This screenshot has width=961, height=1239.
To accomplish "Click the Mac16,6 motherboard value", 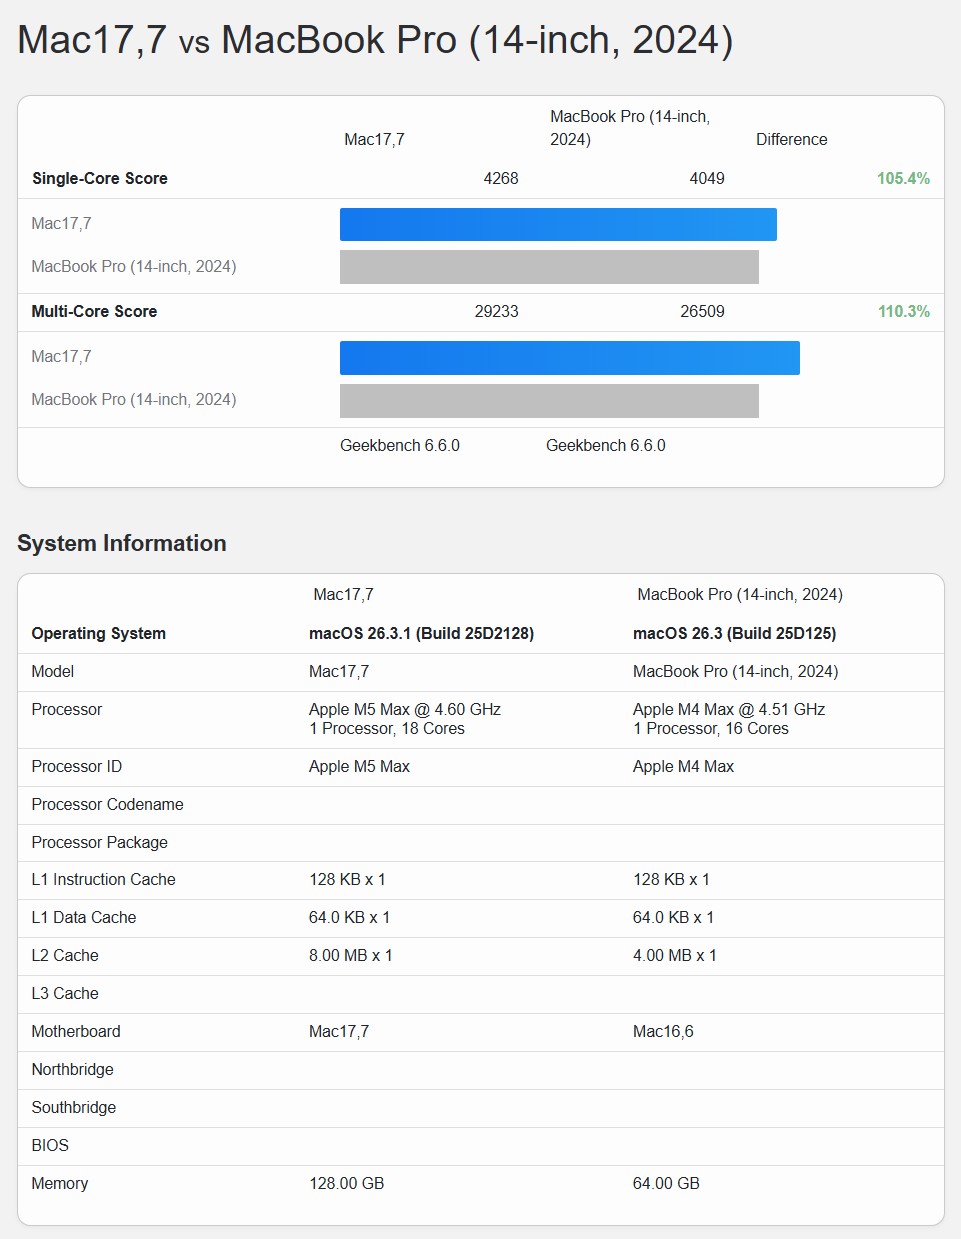I will coord(663,1031).
